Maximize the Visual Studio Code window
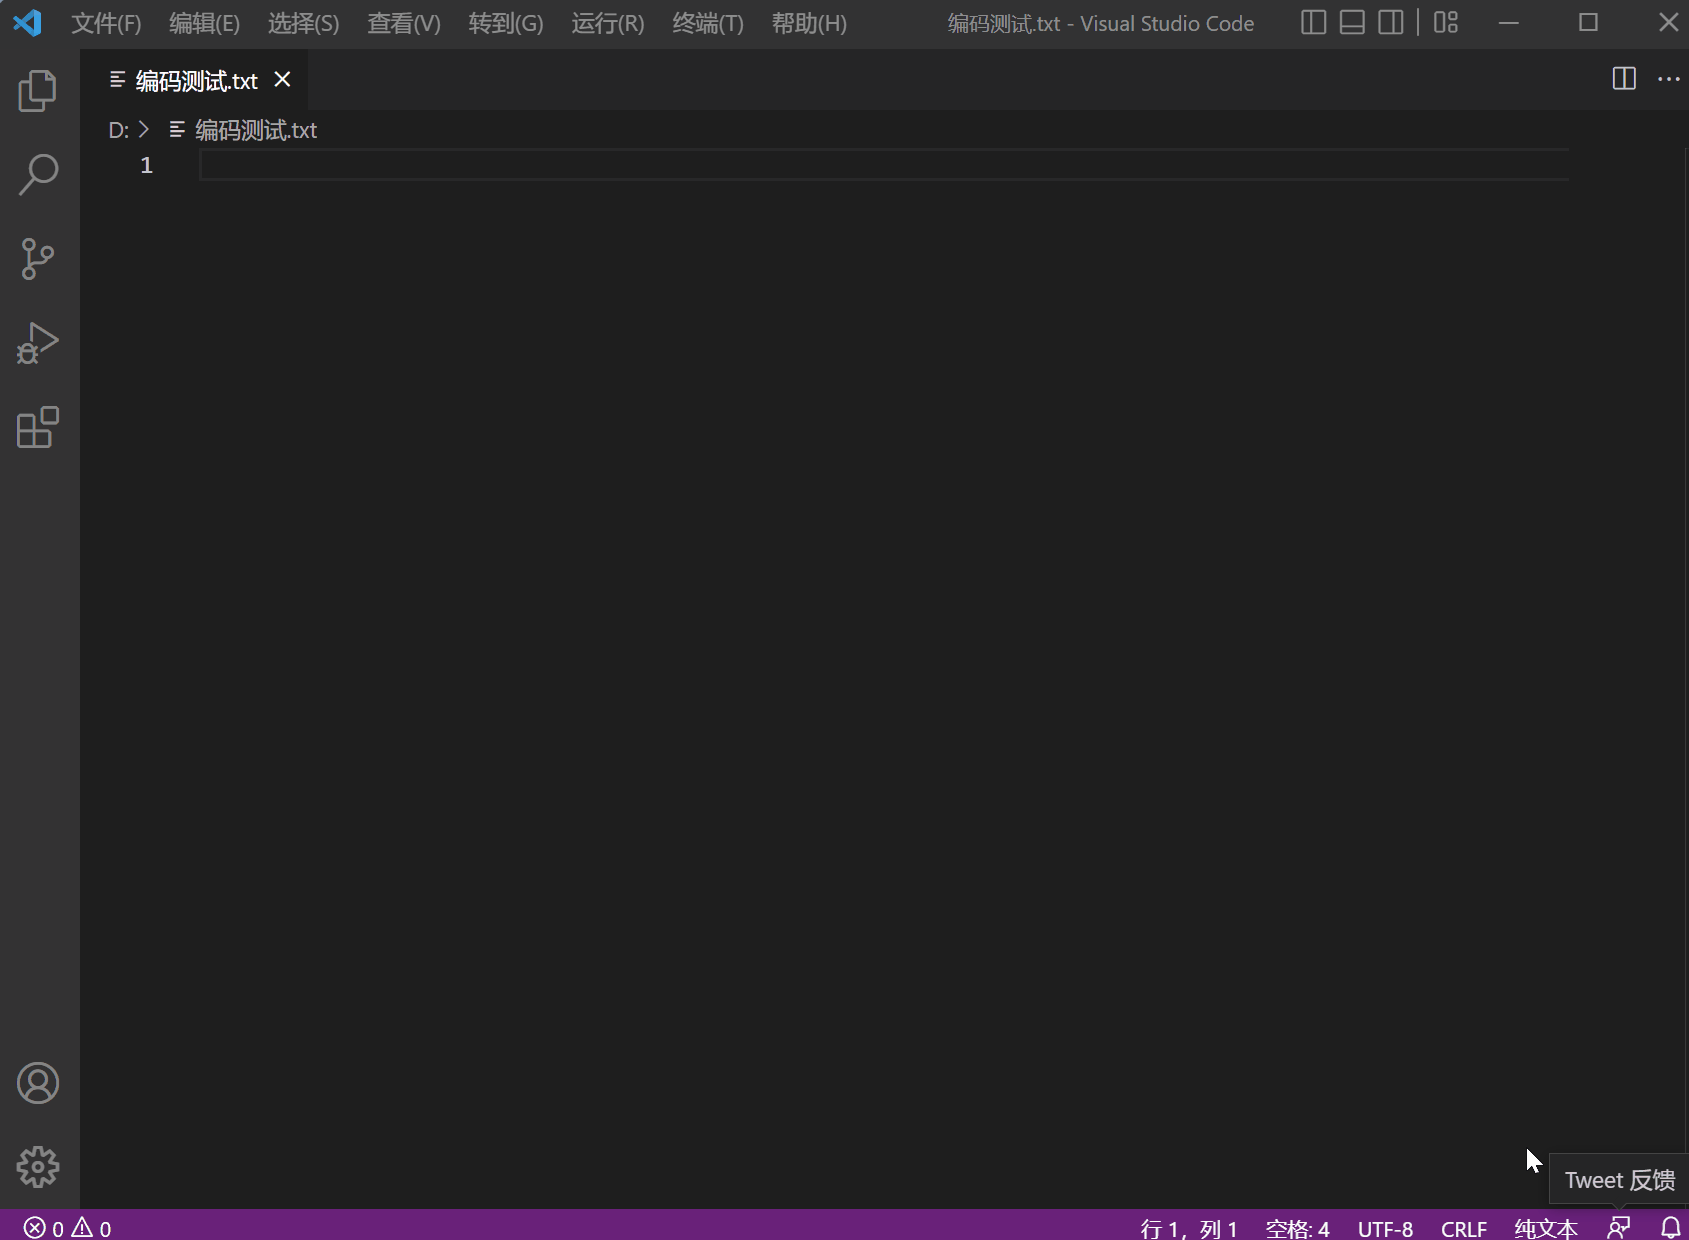 pyautogui.click(x=1588, y=22)
